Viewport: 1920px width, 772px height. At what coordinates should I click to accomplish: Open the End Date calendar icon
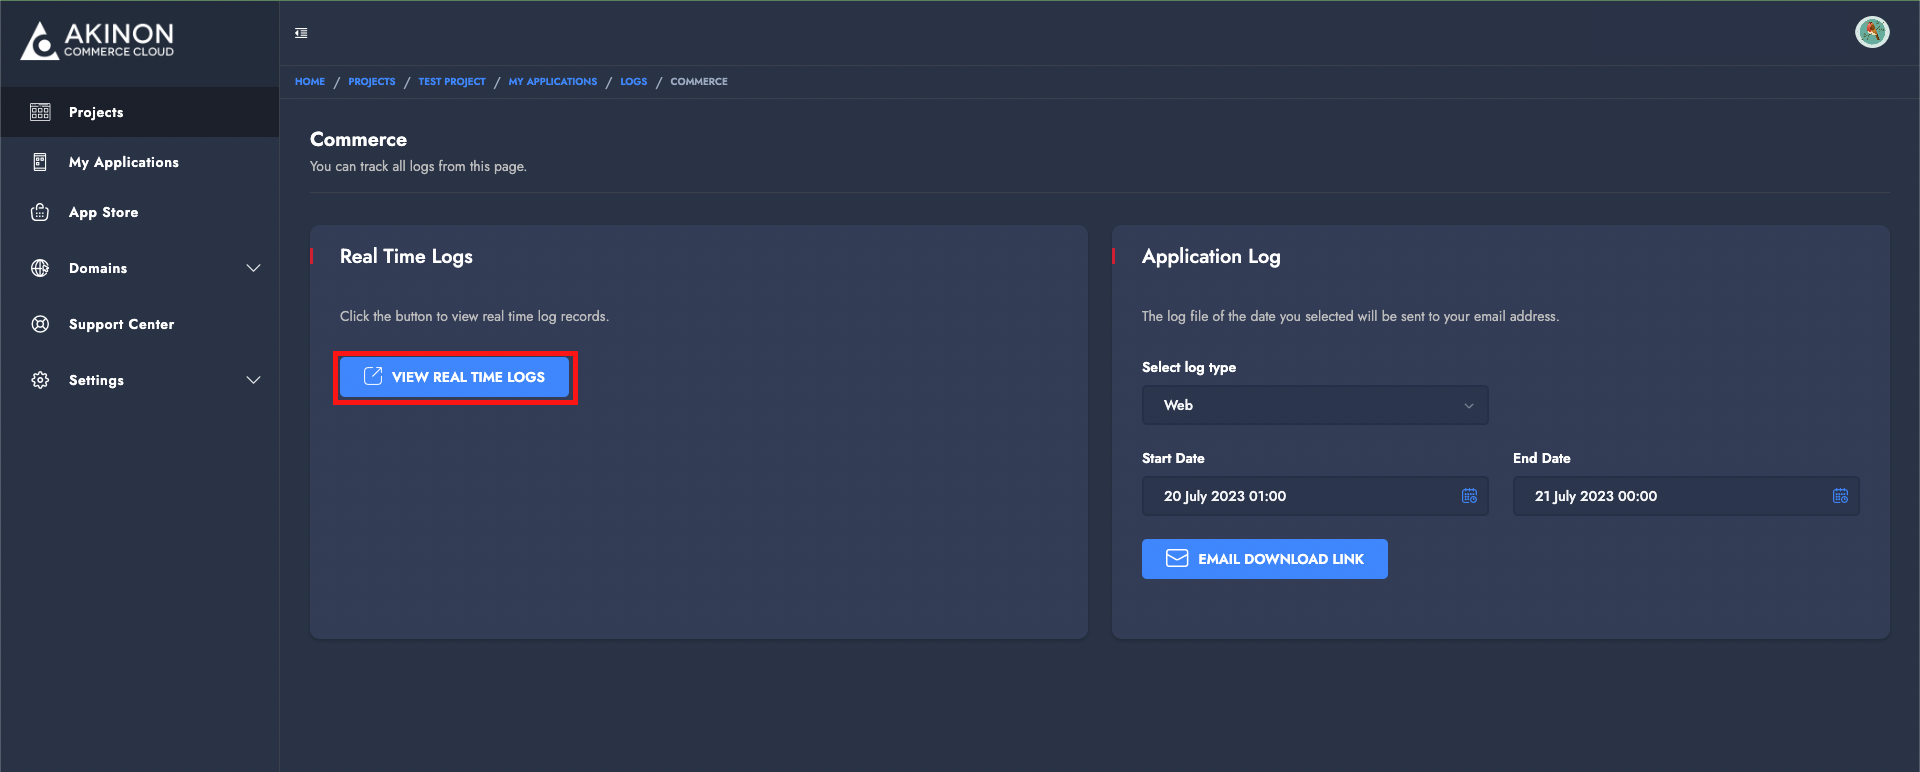point(1840,496)
